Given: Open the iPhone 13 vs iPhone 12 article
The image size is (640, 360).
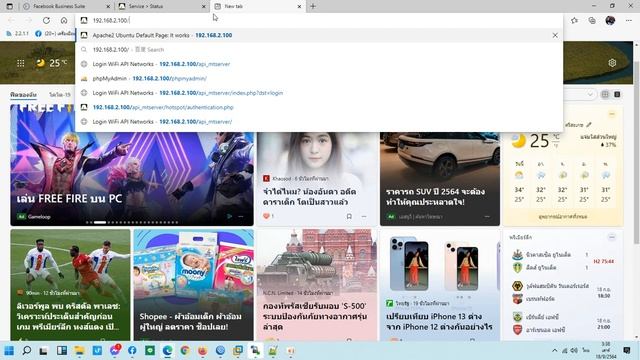Looking at the screenshot, I should click(x=440, y=284).
